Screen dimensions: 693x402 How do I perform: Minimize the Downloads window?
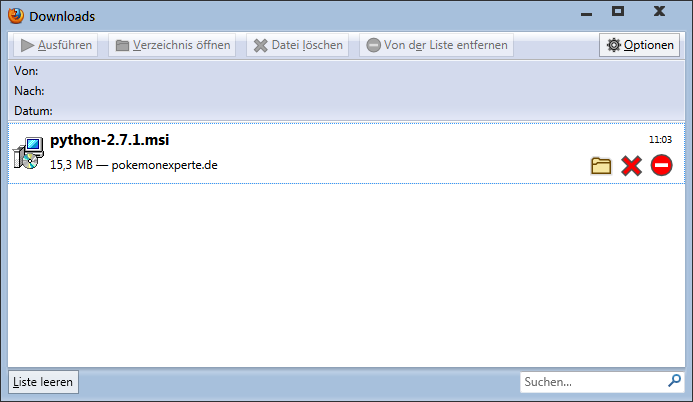pyautogui.click(x=576, y=11)
